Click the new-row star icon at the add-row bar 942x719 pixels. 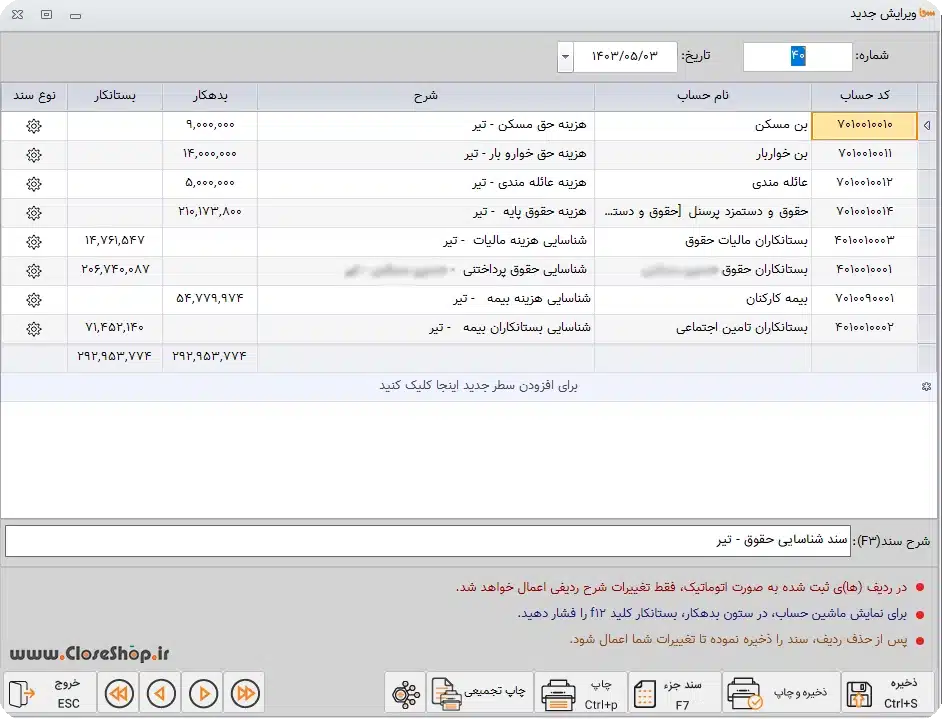pos(926,387)
